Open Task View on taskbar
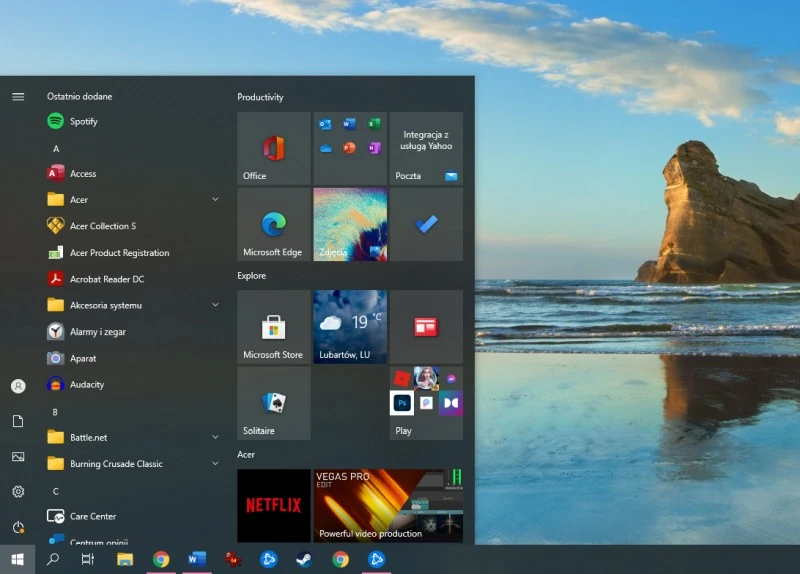The height and width of the screenshot is (574, 800). 88,560
